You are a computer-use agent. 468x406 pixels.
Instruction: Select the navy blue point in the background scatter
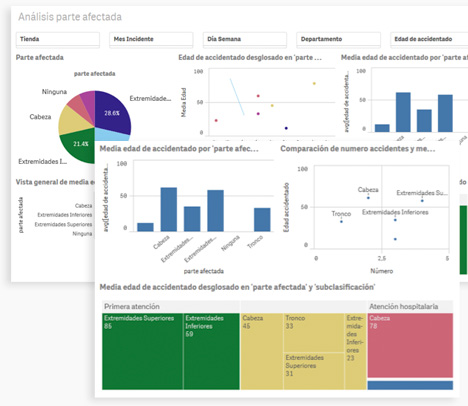pos(286,128)
